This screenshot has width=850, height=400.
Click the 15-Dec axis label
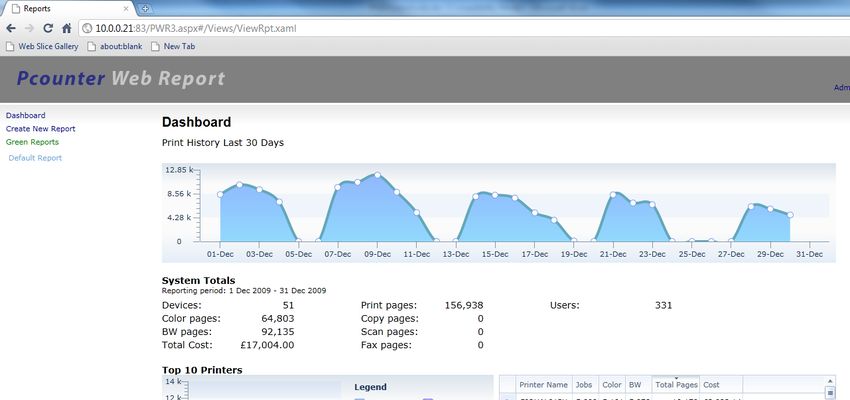click(495, 254)
